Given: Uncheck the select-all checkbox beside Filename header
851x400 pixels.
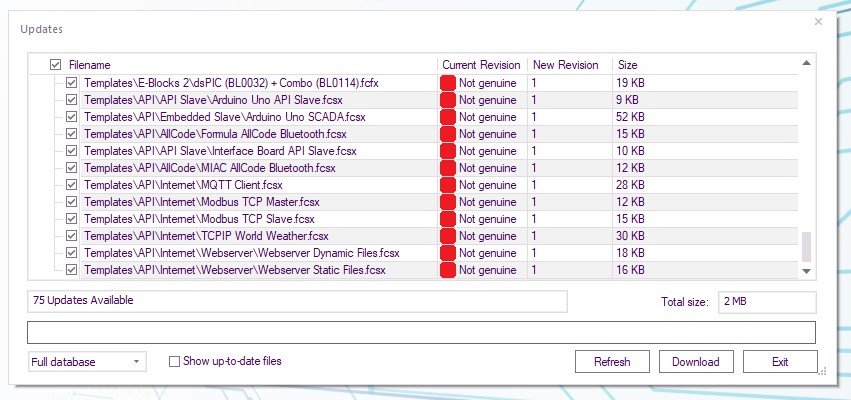Looking at the screenshot, I should [x=56, y=64].
